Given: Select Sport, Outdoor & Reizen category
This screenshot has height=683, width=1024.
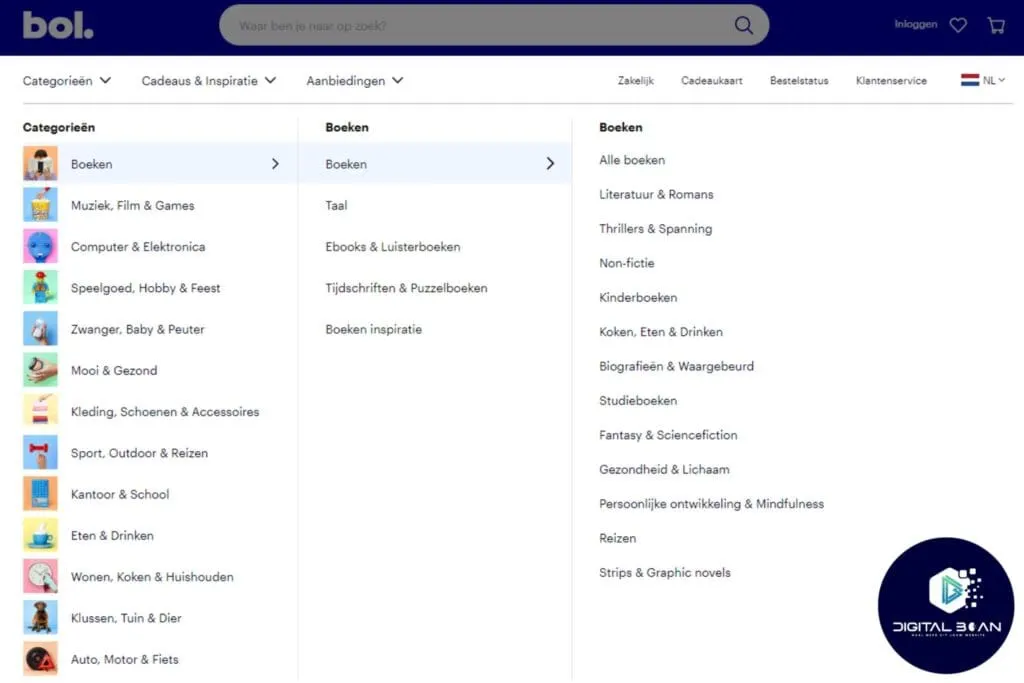Looking at the screenshot, I should [140, 453].
